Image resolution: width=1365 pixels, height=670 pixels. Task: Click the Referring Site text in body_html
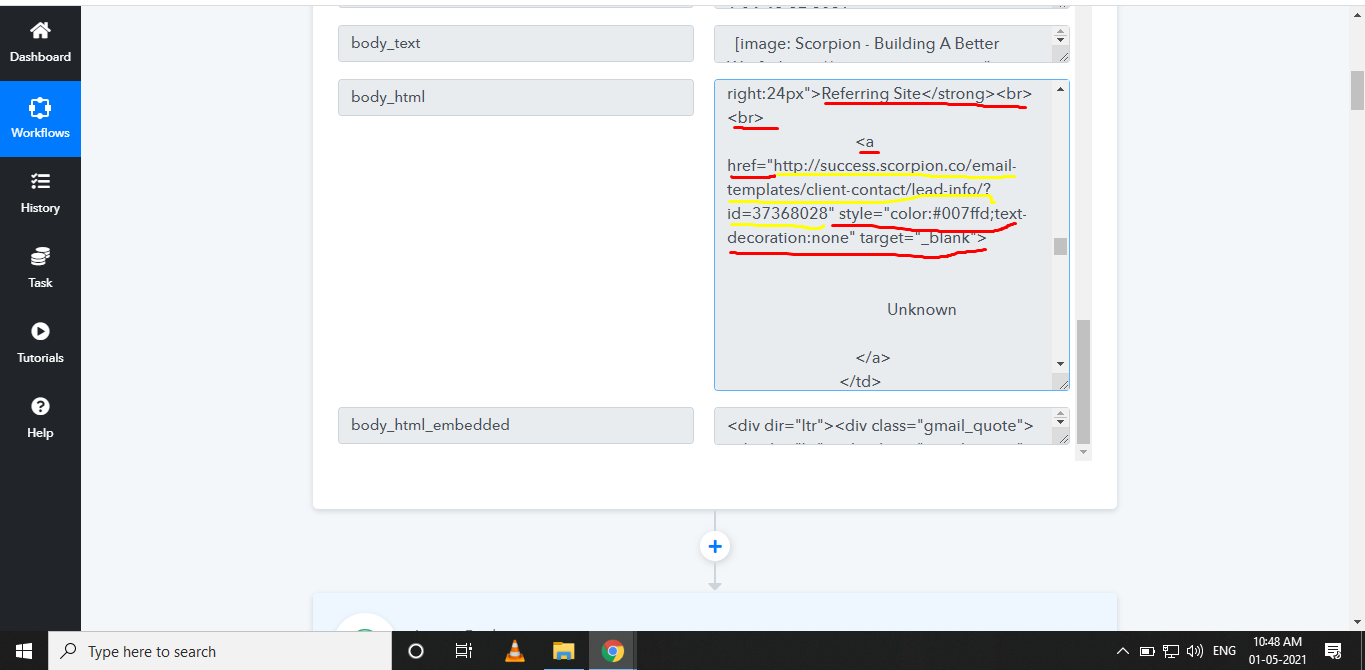pyautogui.click(x=871, y=94)
